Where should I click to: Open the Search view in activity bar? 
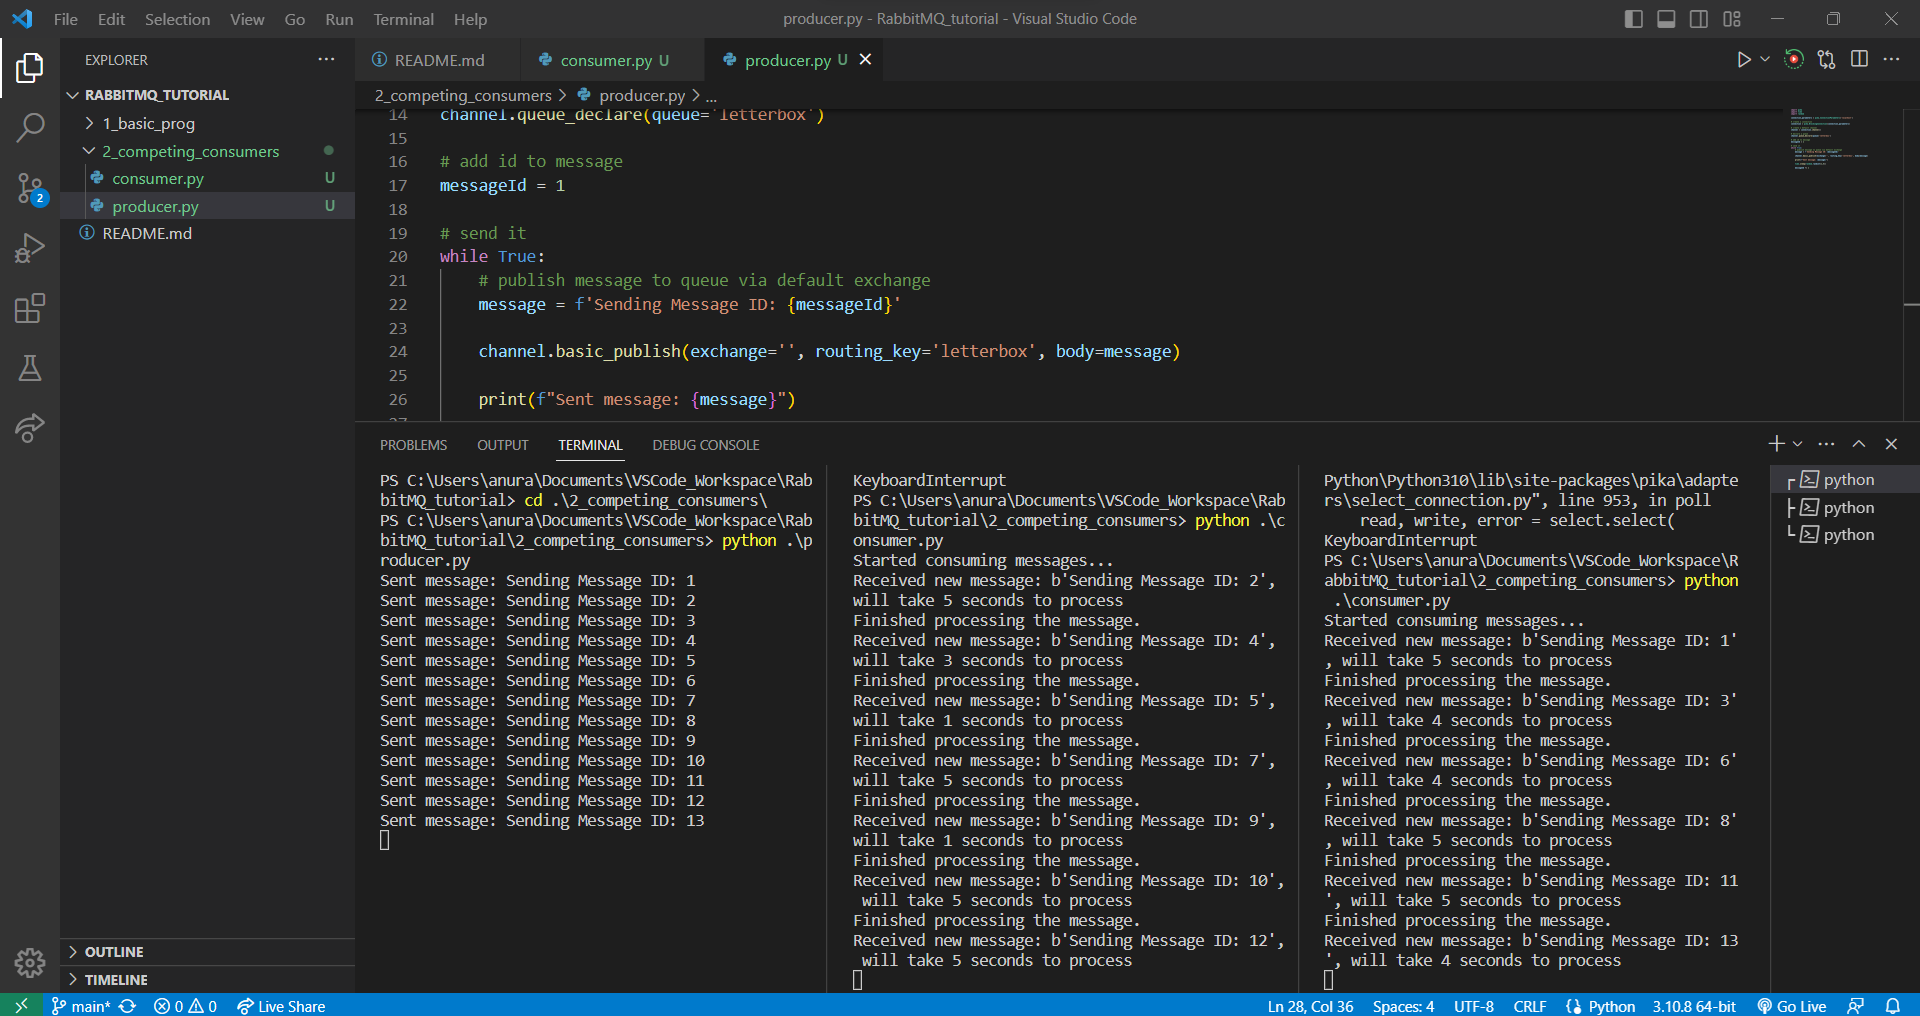30,127
